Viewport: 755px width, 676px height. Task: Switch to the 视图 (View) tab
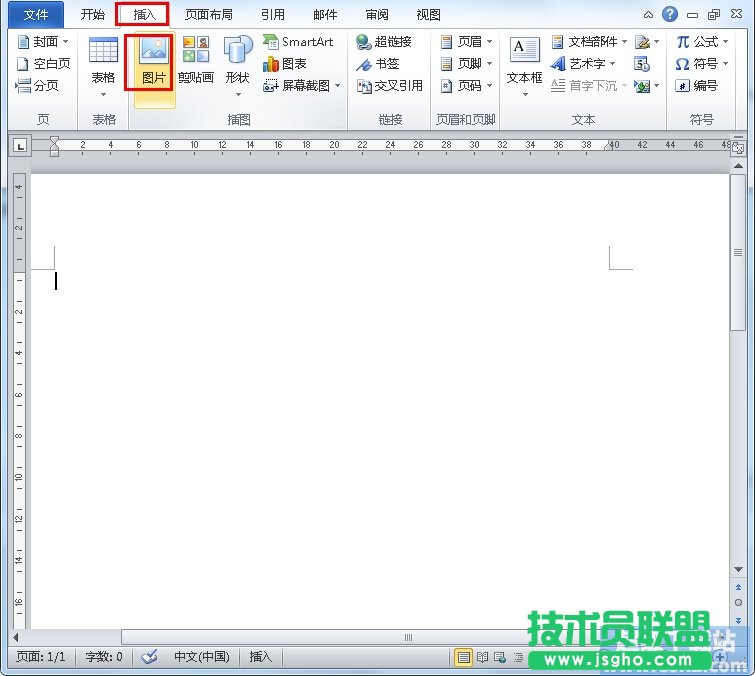[429, 15]
